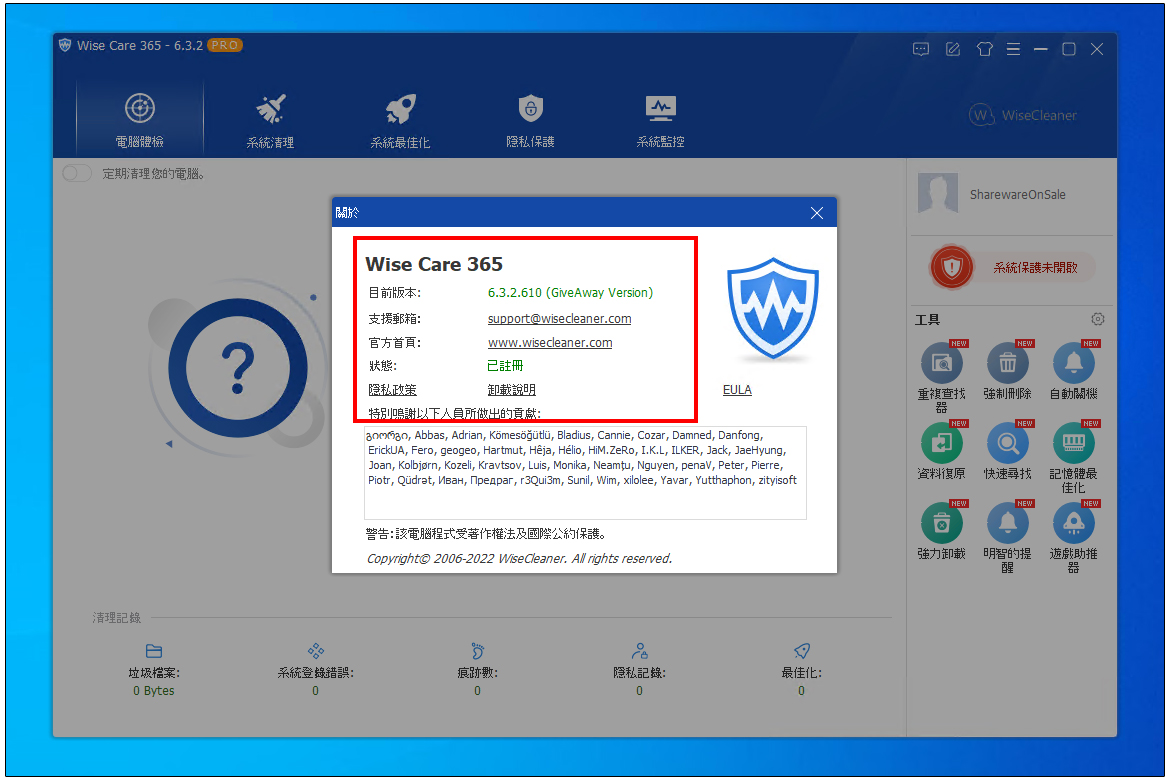Click the red shield protection icon
The image size is (1170, 780).
951,267
